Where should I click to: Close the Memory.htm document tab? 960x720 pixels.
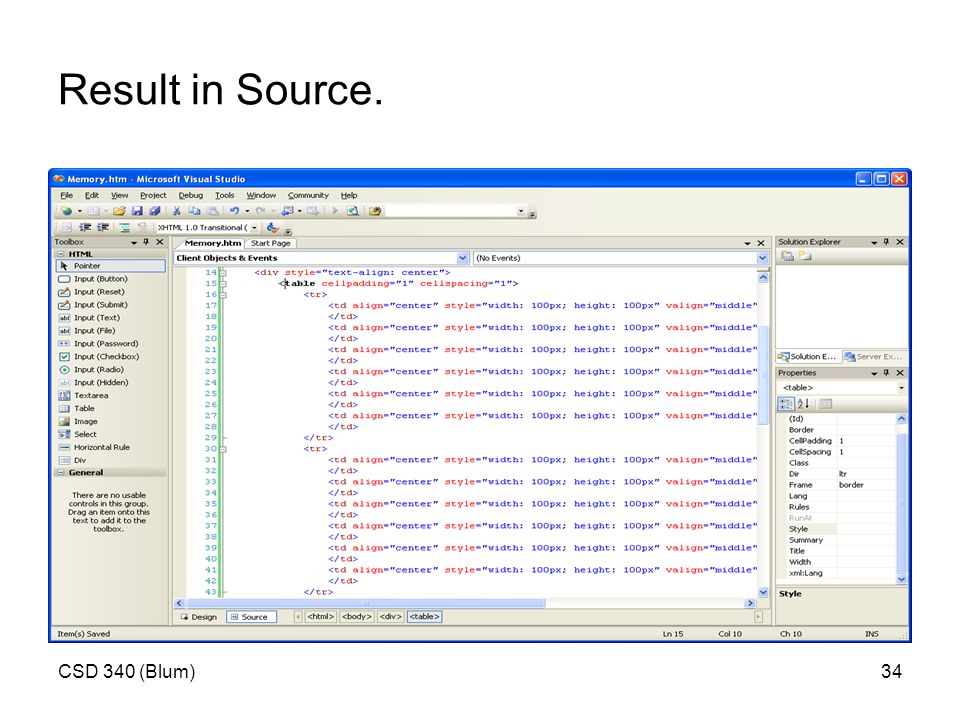coord(761,243)
